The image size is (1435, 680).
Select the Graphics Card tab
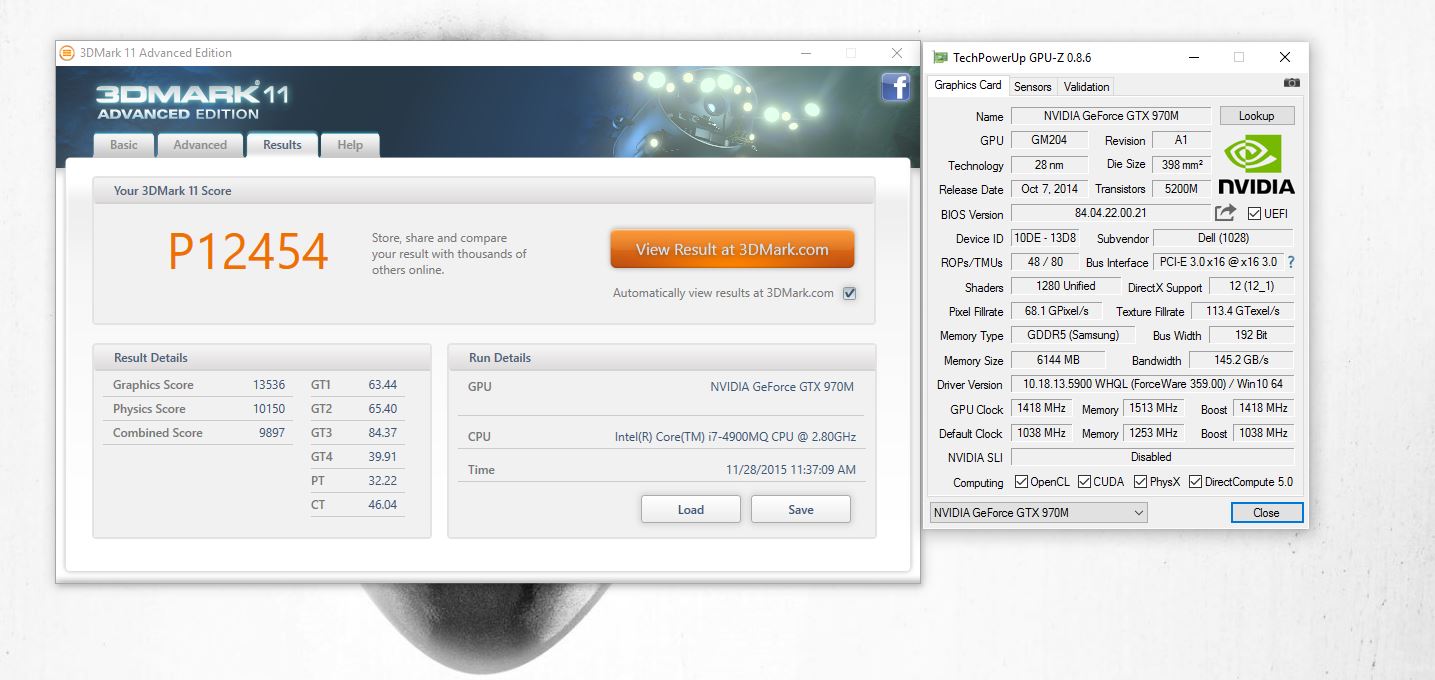click(x=968, y=85)
